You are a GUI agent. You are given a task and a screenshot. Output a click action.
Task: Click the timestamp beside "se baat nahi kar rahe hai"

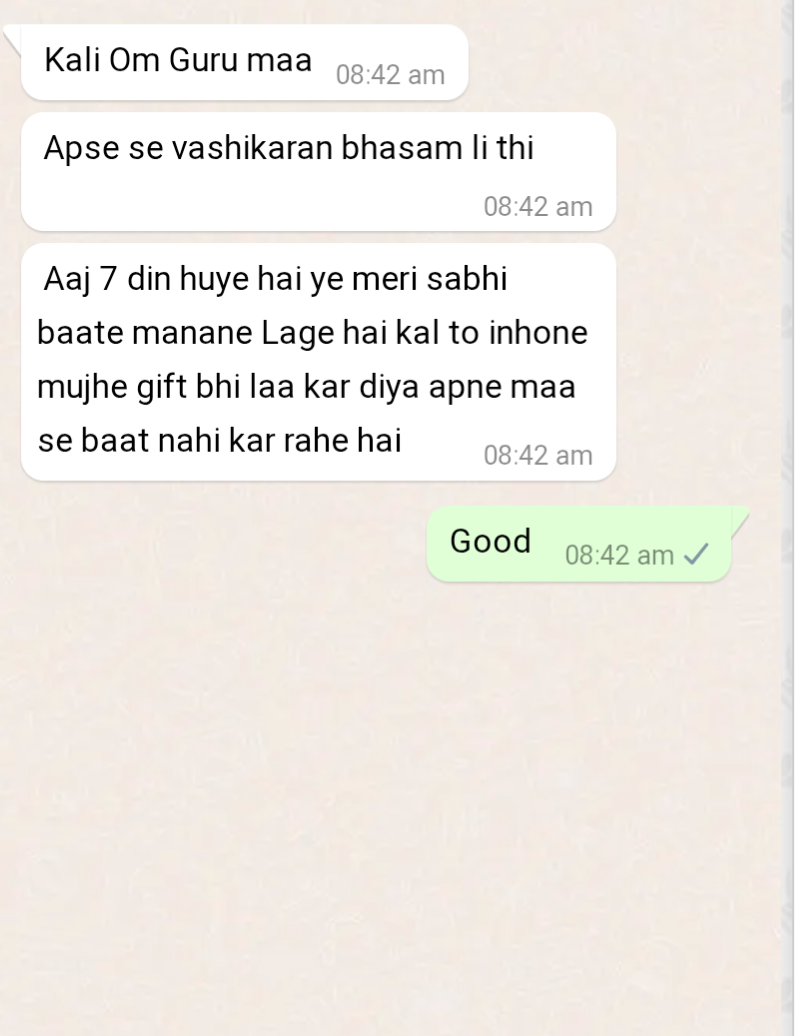point(538,455)
